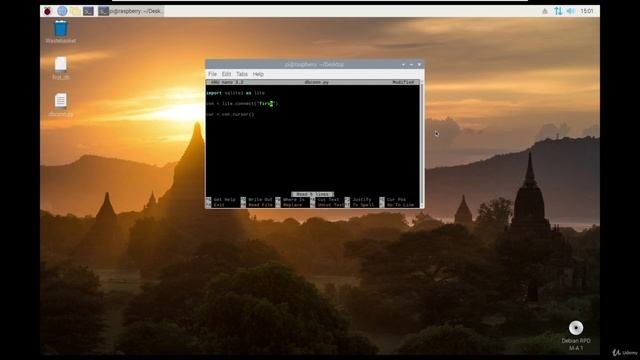Maximize the terminal window
This screenshot has height=360, width=640.
[411, 64]
